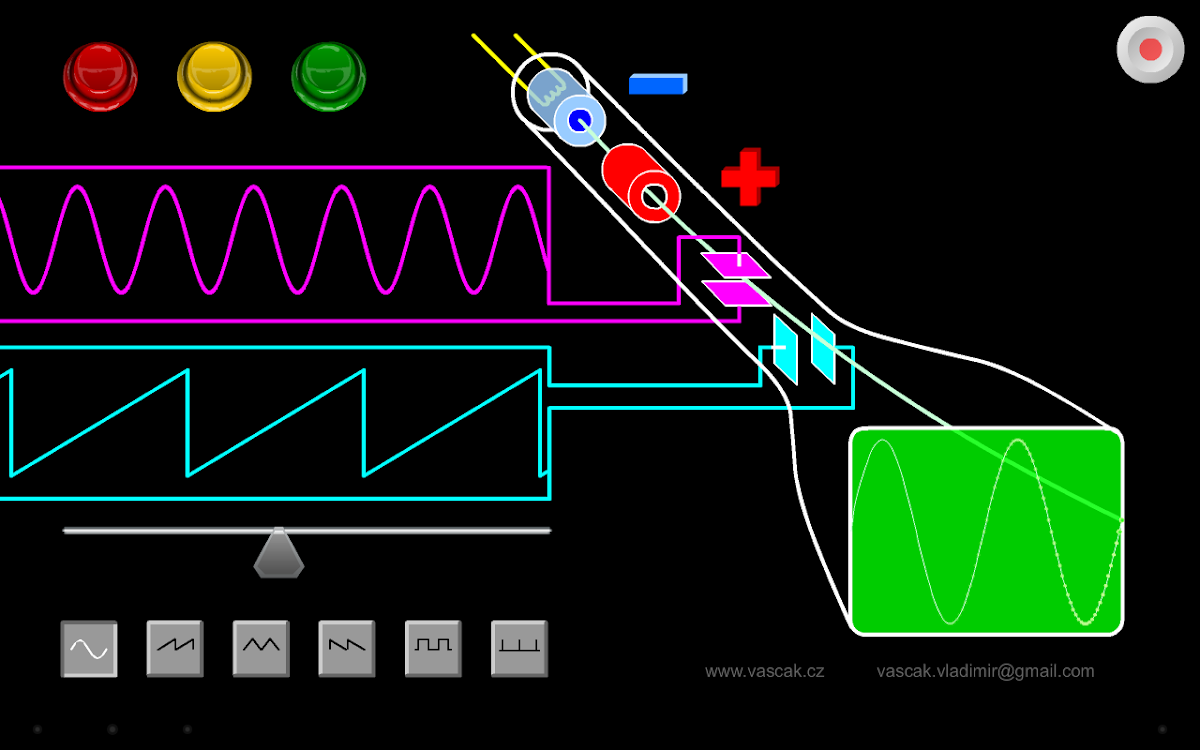Select the rising sawtooth waveform button
Viewport: 1200px width, 750px height.
point(175,649)
